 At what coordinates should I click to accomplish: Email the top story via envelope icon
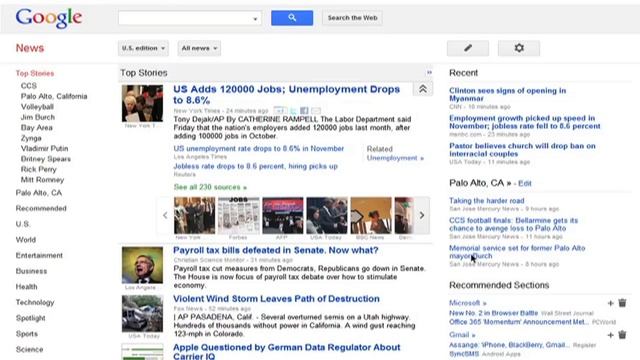click(x=316, y=111)
